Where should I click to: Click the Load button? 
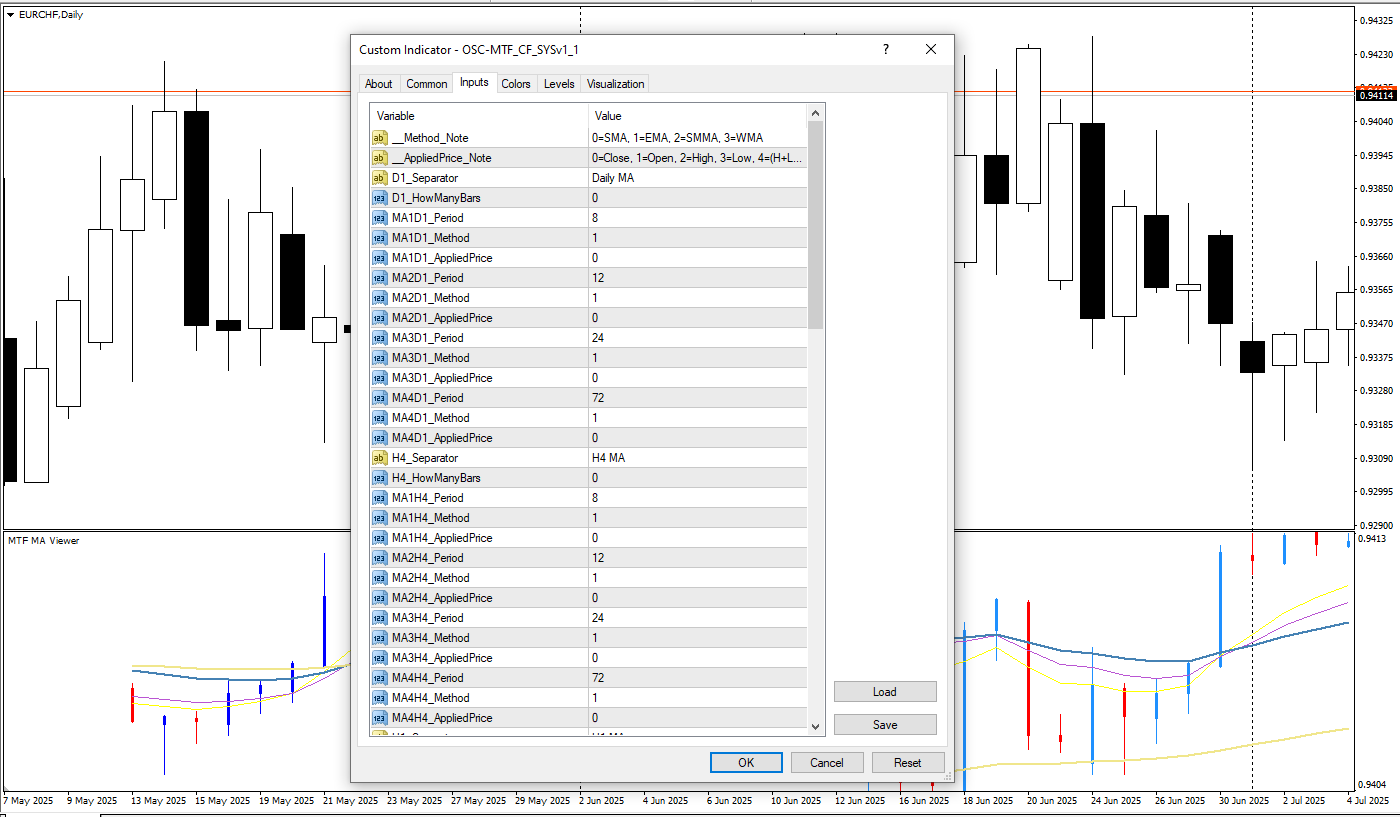(x=885, y=692)
